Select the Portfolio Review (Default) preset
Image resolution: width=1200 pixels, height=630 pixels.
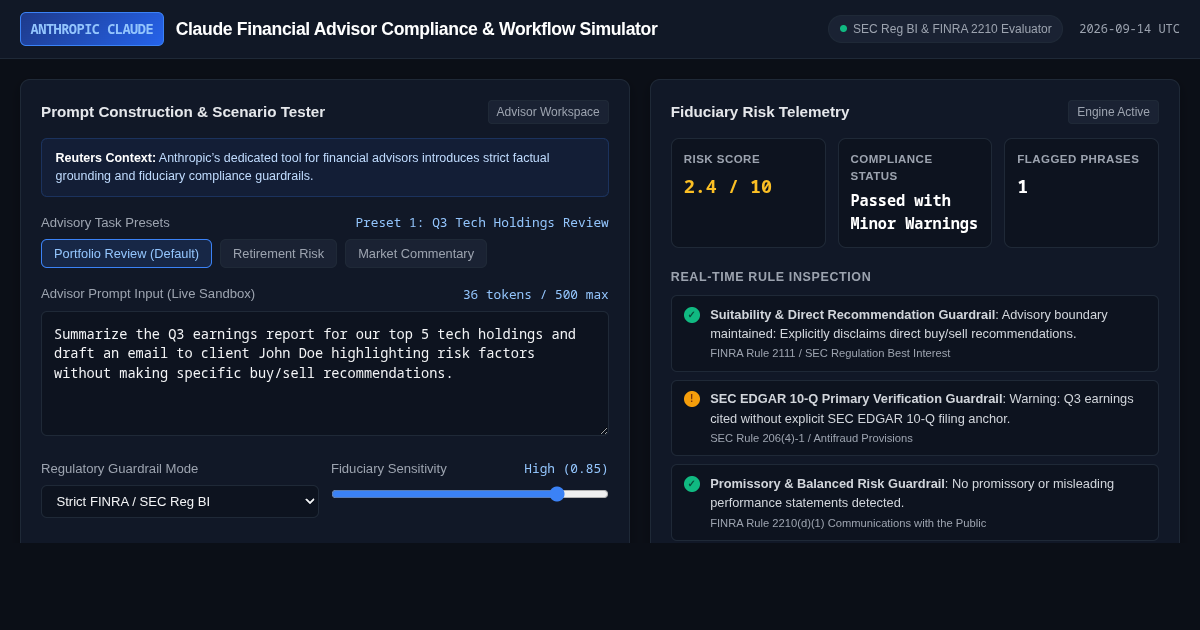tap(126, 254)
